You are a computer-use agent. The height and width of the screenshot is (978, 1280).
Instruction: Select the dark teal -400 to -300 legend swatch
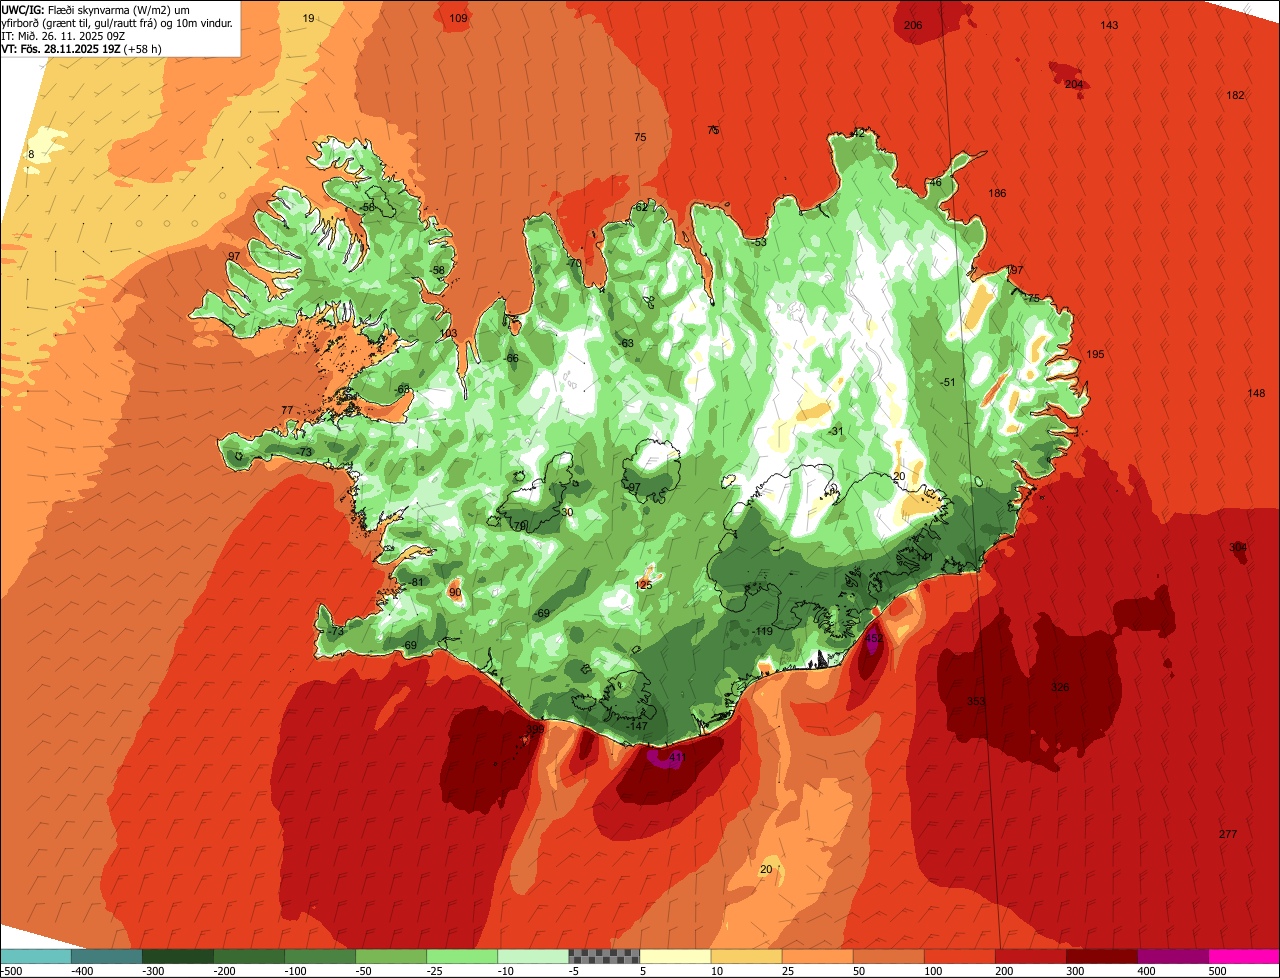pos(107,956)
